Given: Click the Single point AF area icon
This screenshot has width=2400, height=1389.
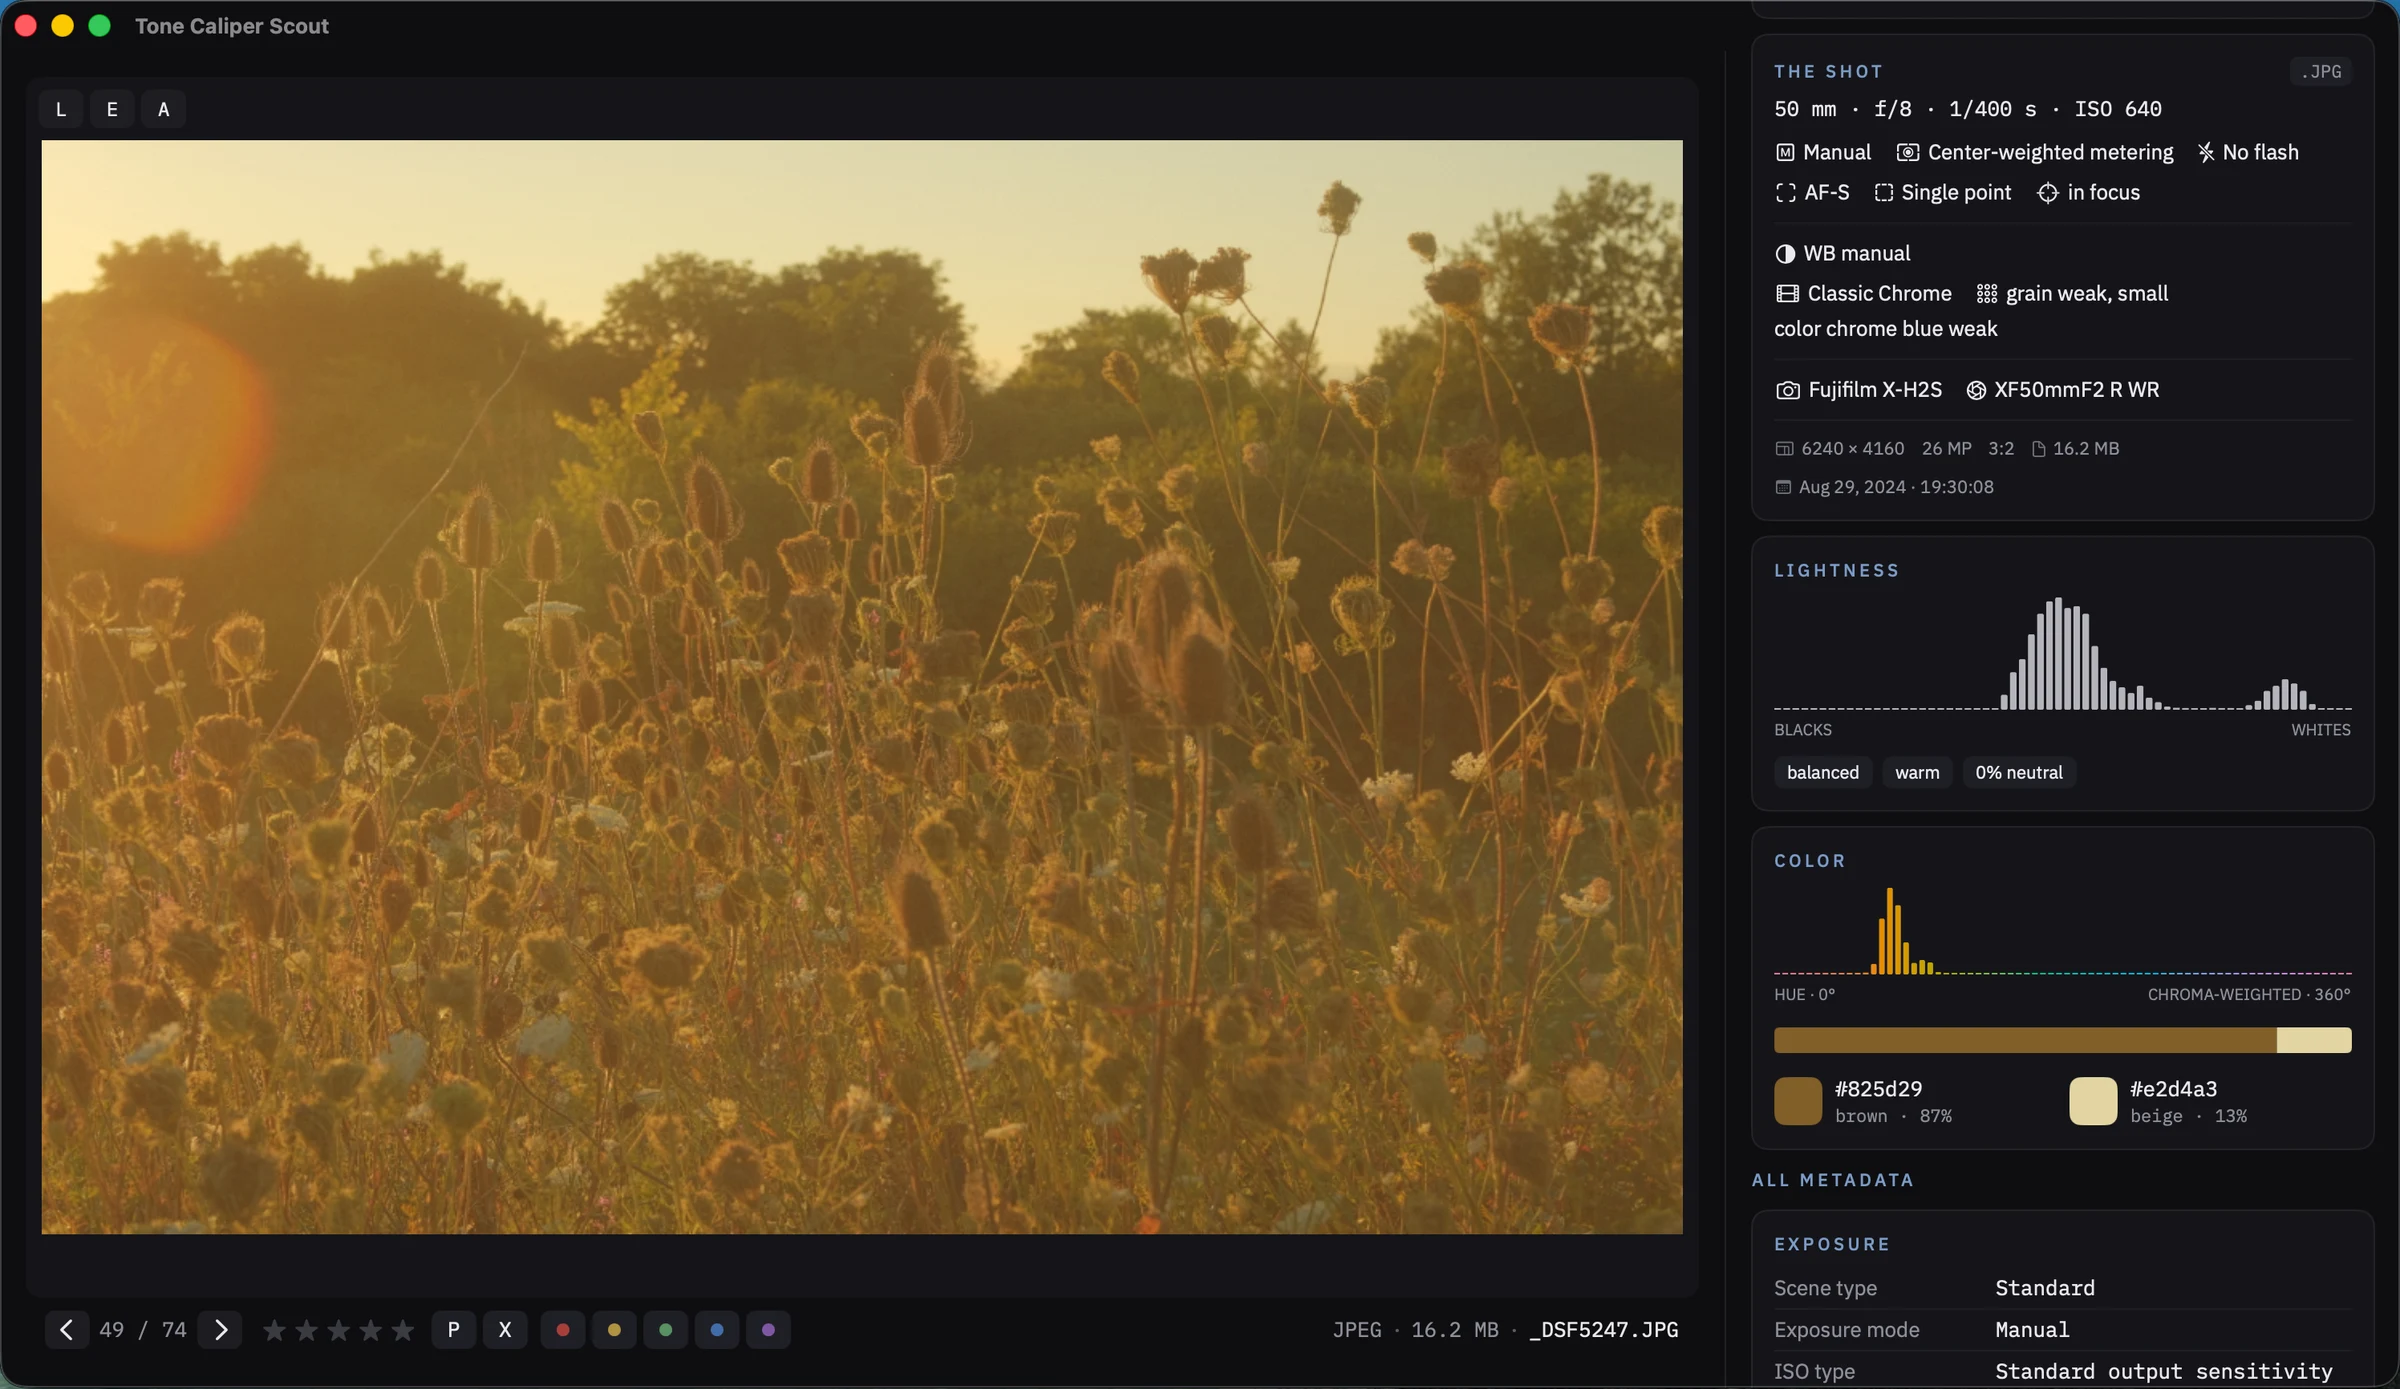Looking at the screenshot, I should click(1883, 192).
